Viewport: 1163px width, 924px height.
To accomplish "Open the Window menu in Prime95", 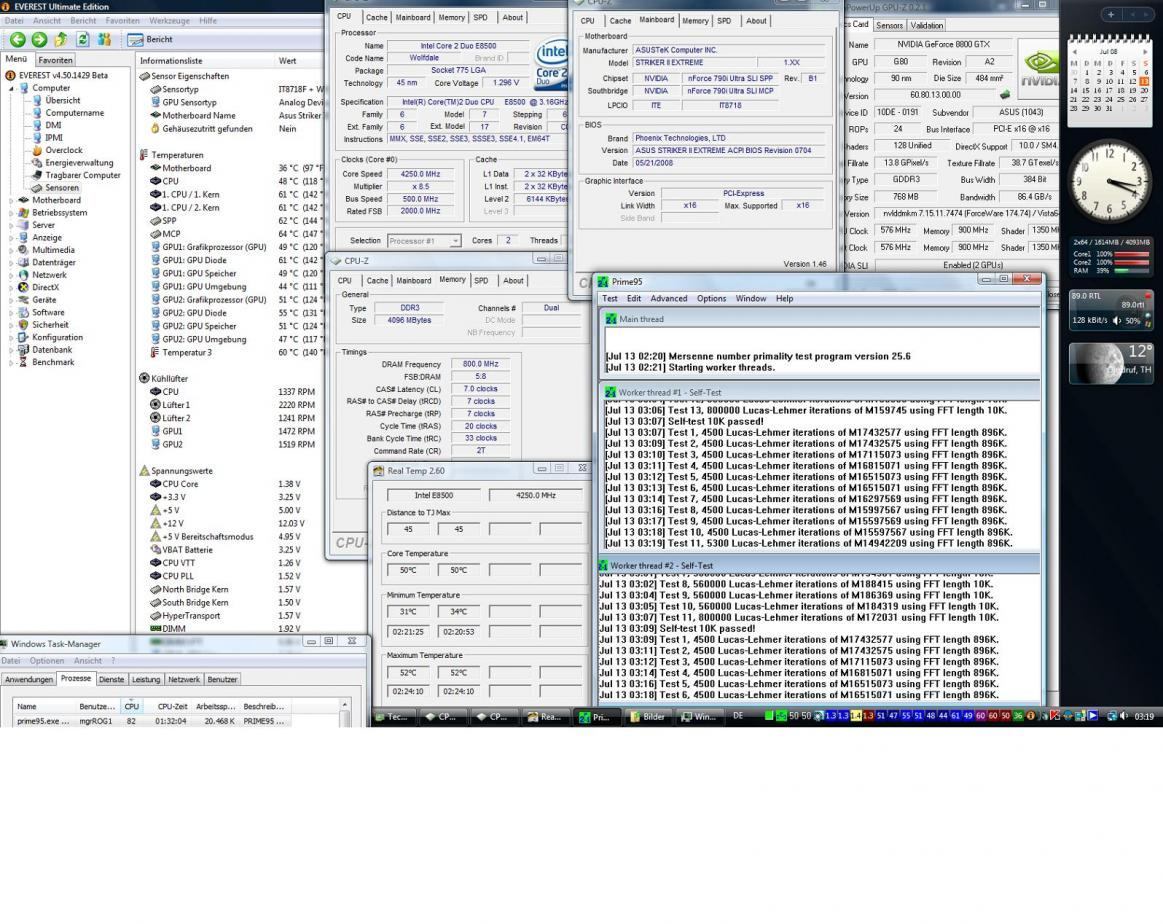I will [x=751, y=299].
